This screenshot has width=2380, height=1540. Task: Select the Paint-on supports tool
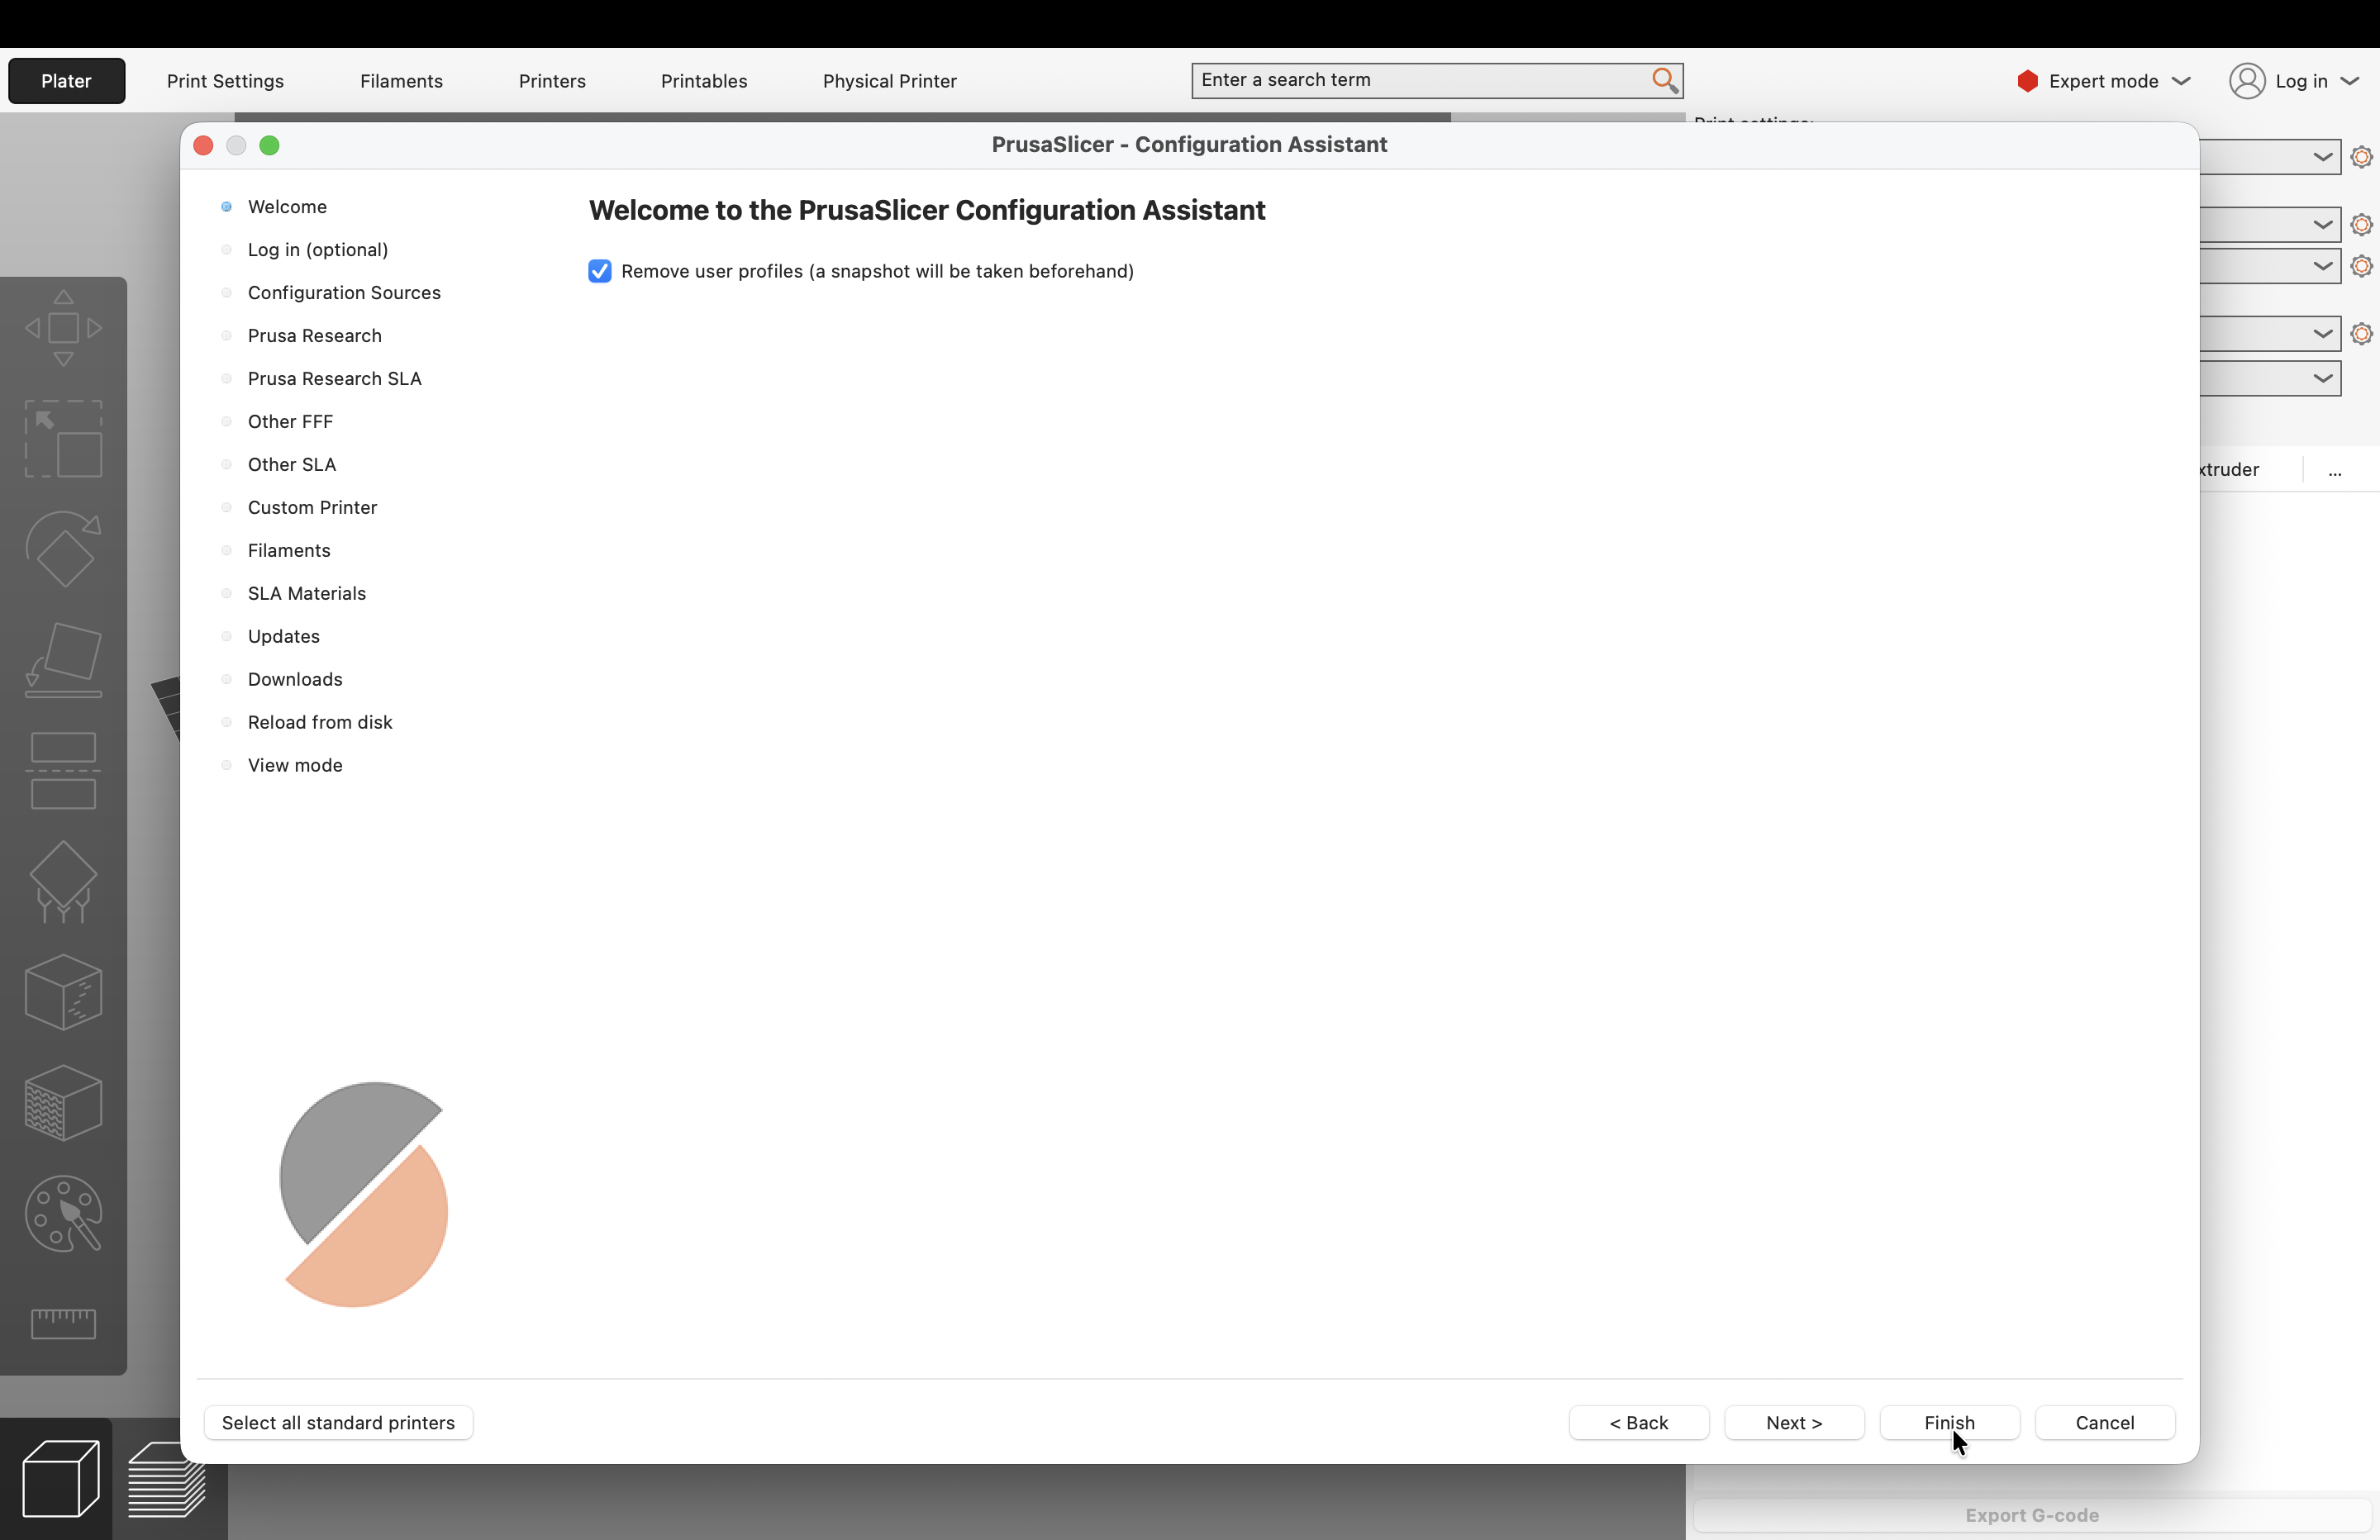tap(63, 882)
